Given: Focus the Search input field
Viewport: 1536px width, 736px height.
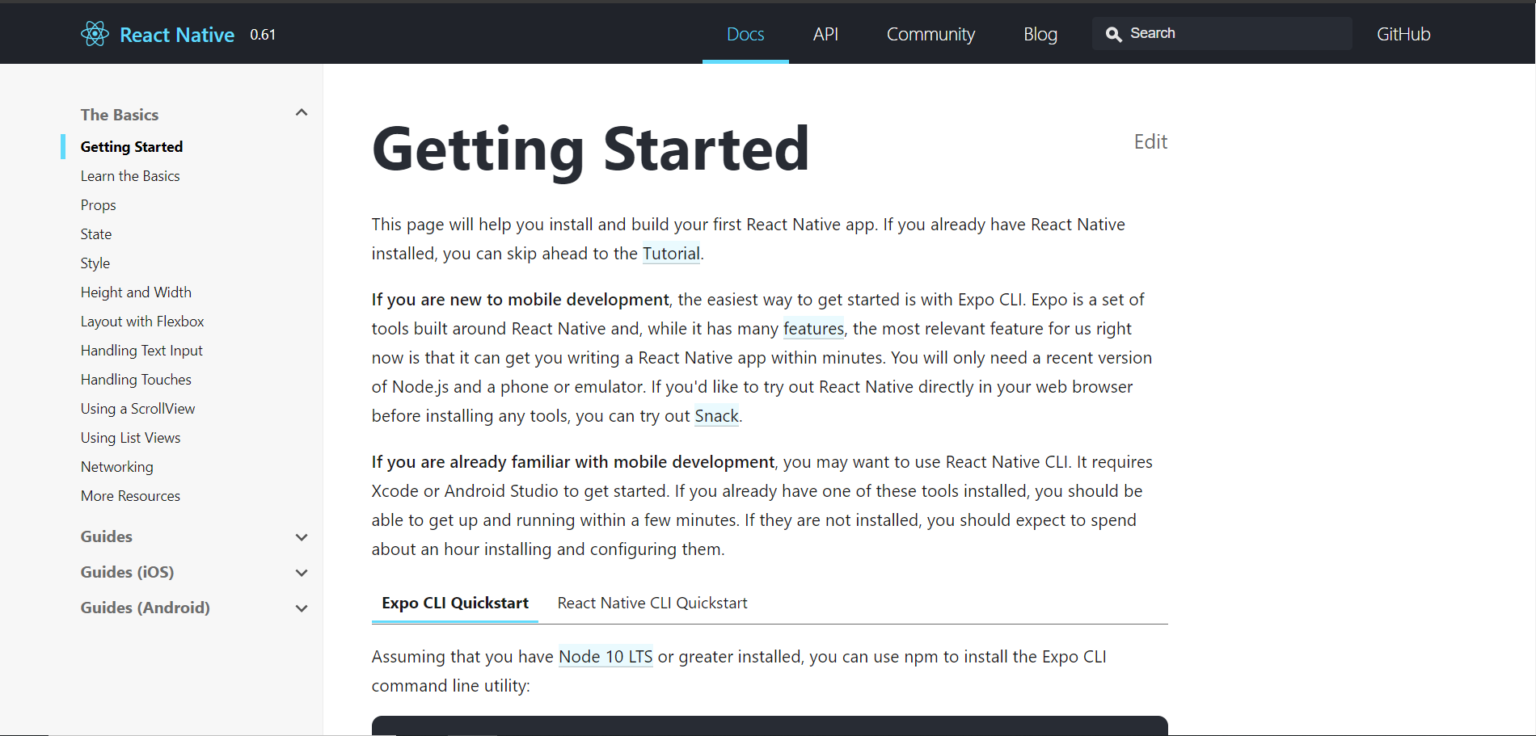Looking at the screenshot, I should pos(1222,34).
